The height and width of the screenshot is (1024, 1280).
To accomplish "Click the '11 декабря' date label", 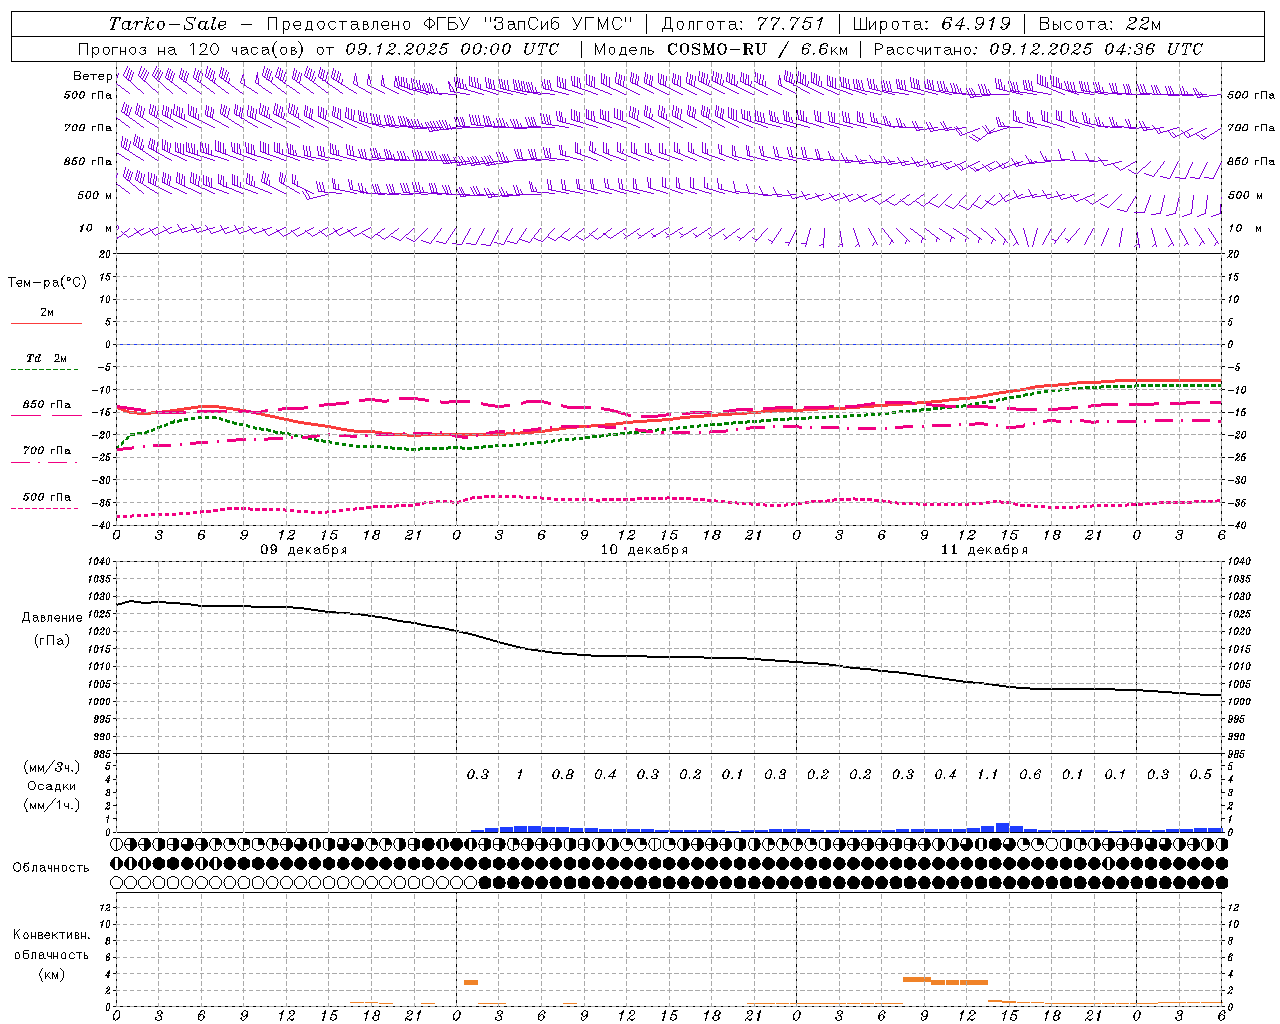I will [x=984, y=550].
